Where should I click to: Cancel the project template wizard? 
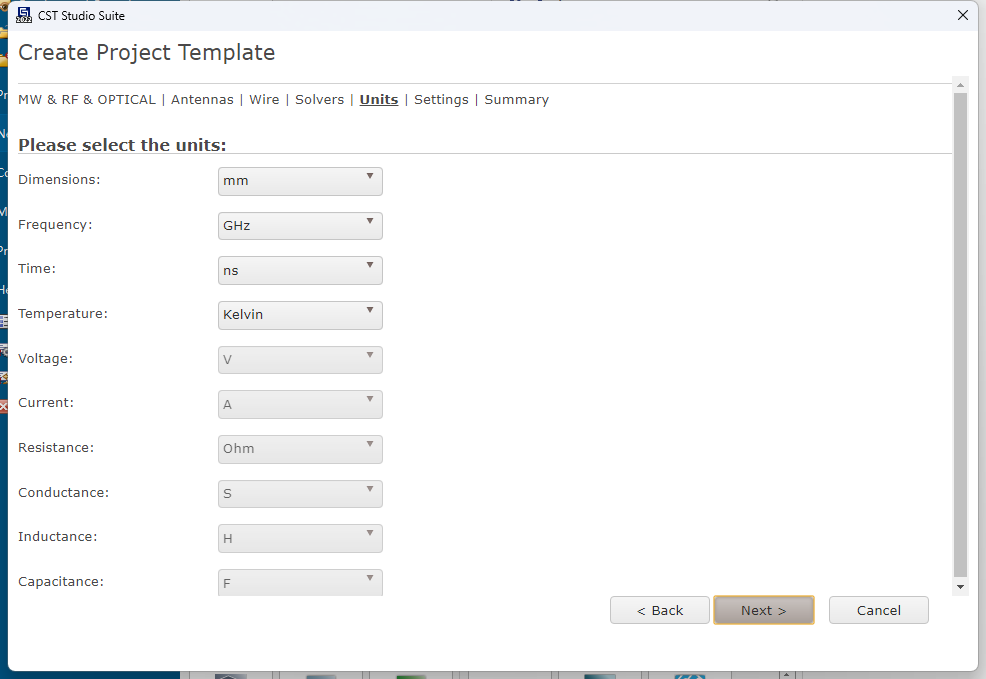(878, 610)
